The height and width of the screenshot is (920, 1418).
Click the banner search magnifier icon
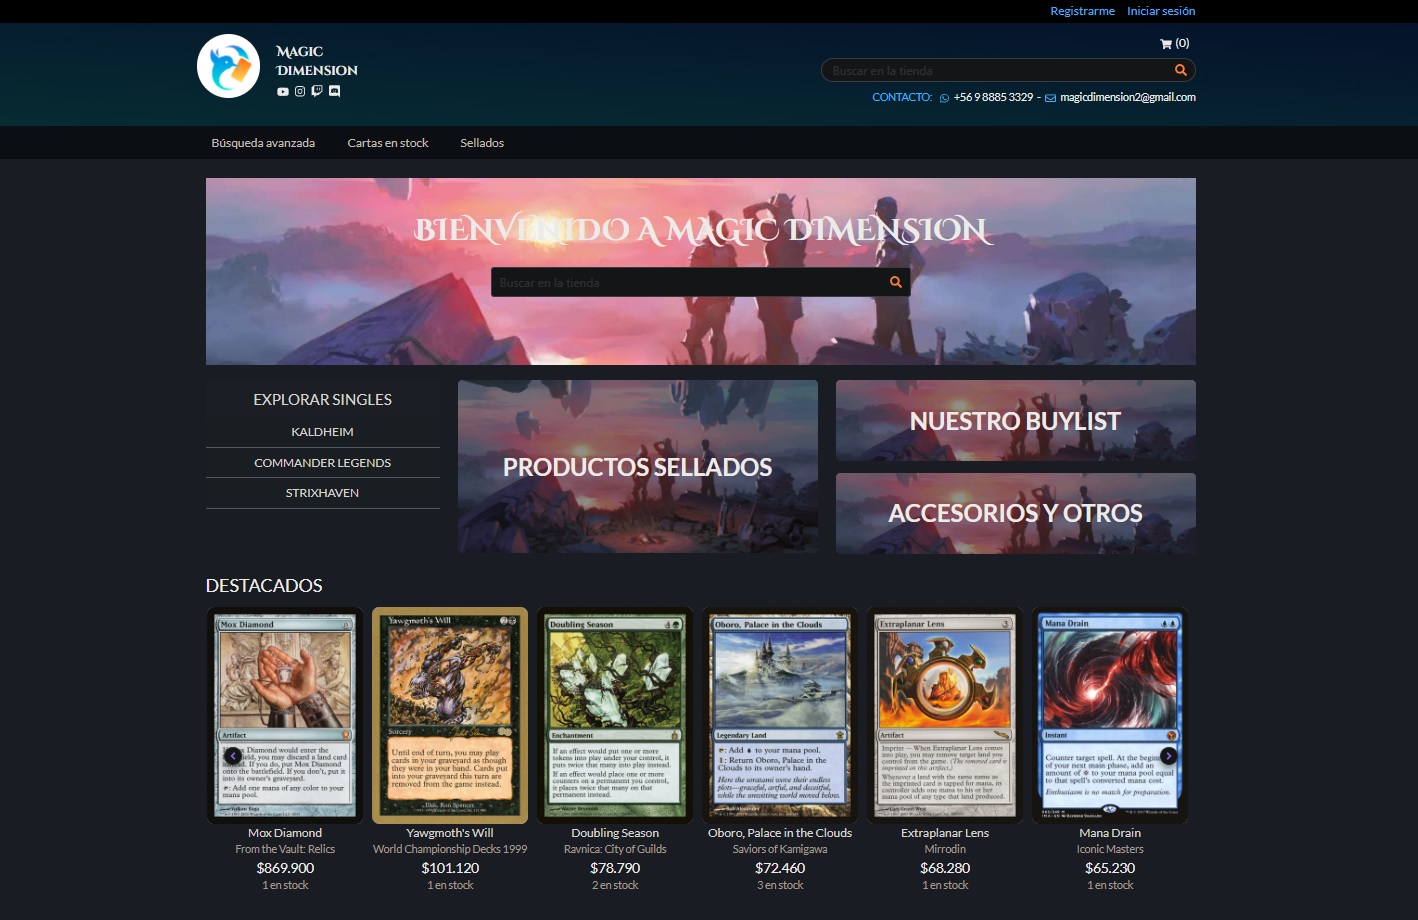click(896, 282)
